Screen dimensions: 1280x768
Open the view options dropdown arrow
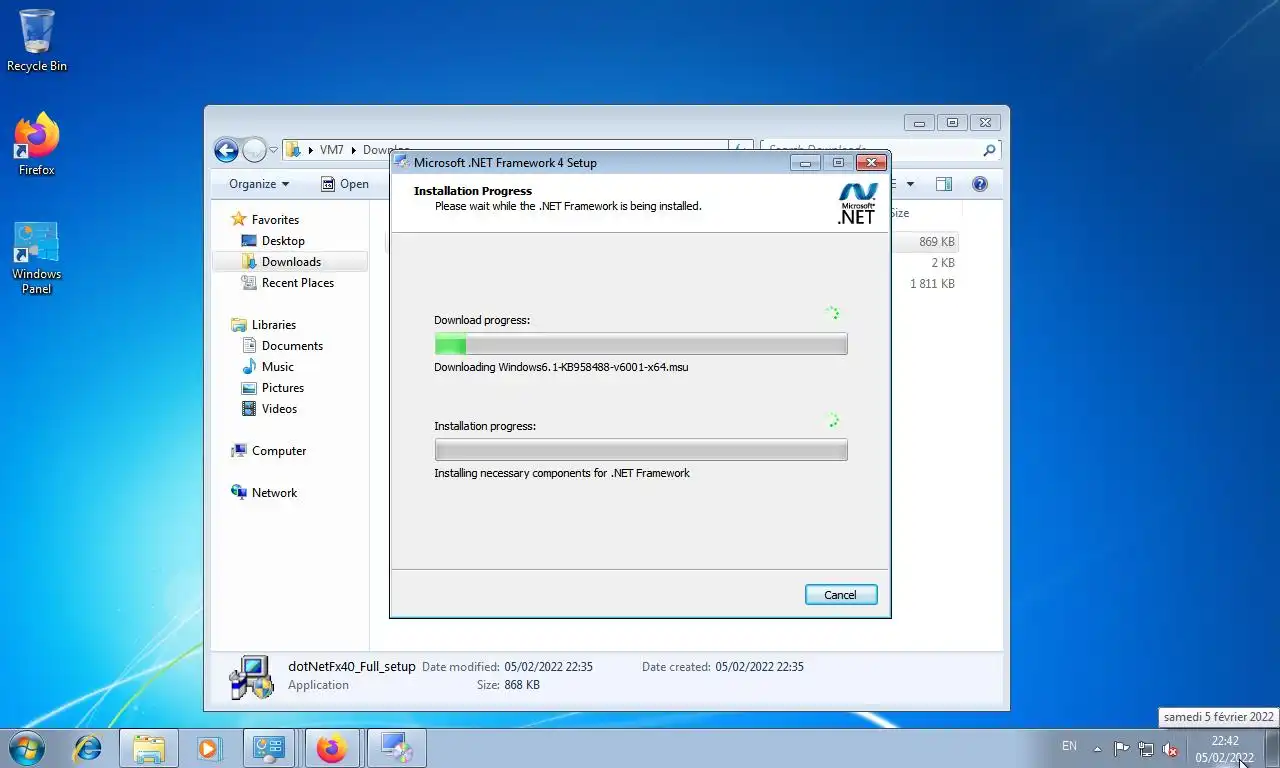(x=910, y=184)
